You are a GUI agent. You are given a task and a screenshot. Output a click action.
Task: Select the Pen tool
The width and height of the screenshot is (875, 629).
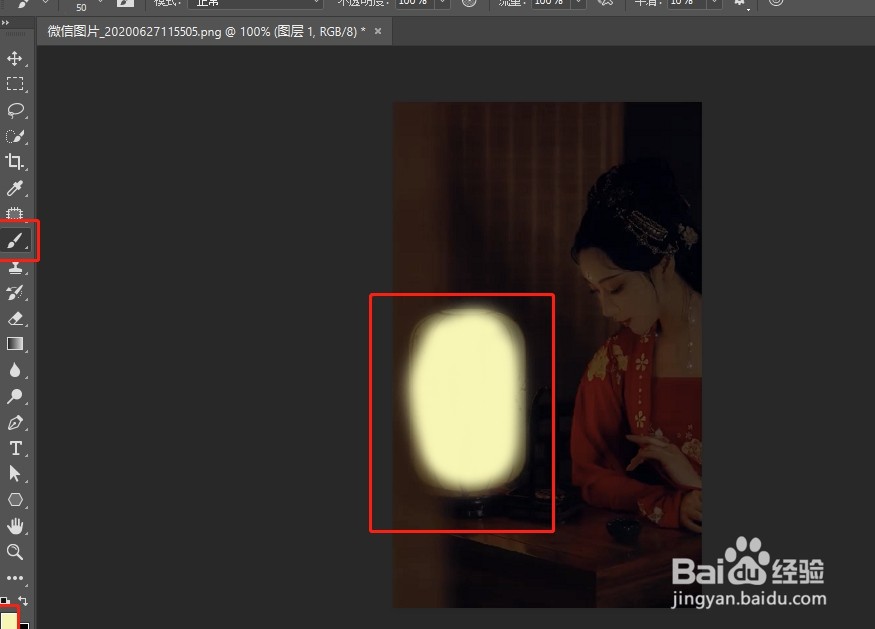point(15,422)
